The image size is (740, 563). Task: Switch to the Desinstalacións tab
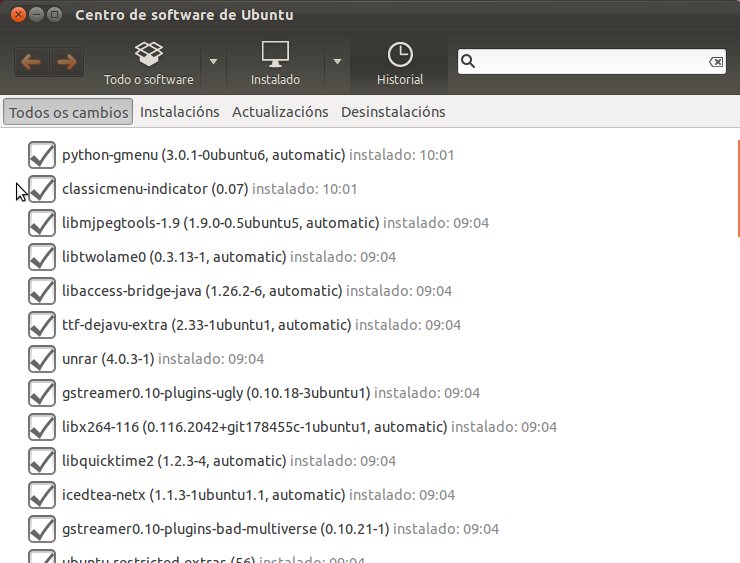(x=393, y=112)
